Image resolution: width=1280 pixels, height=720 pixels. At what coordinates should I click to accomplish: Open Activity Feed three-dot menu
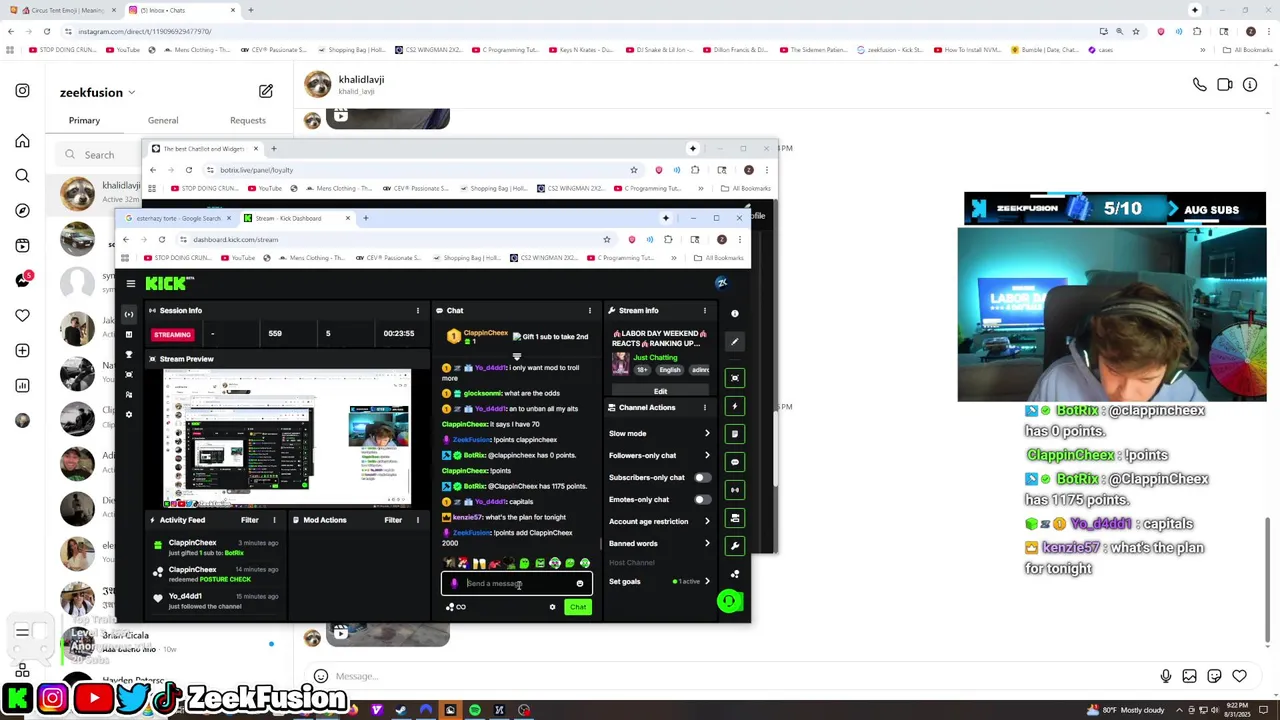(274, 520)
